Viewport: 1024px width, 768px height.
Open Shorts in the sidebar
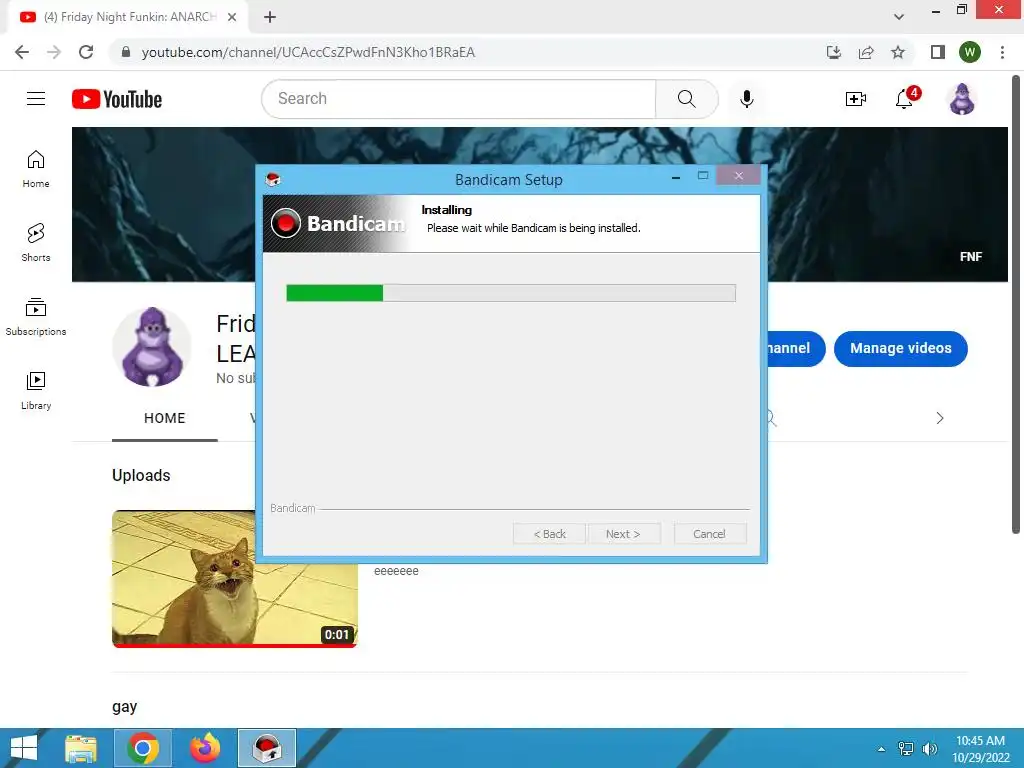coord(36,243)
